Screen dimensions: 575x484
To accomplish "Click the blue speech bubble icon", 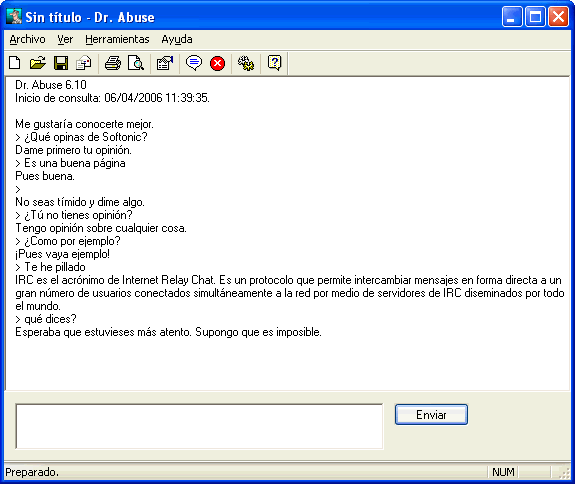I will [194, 63].
